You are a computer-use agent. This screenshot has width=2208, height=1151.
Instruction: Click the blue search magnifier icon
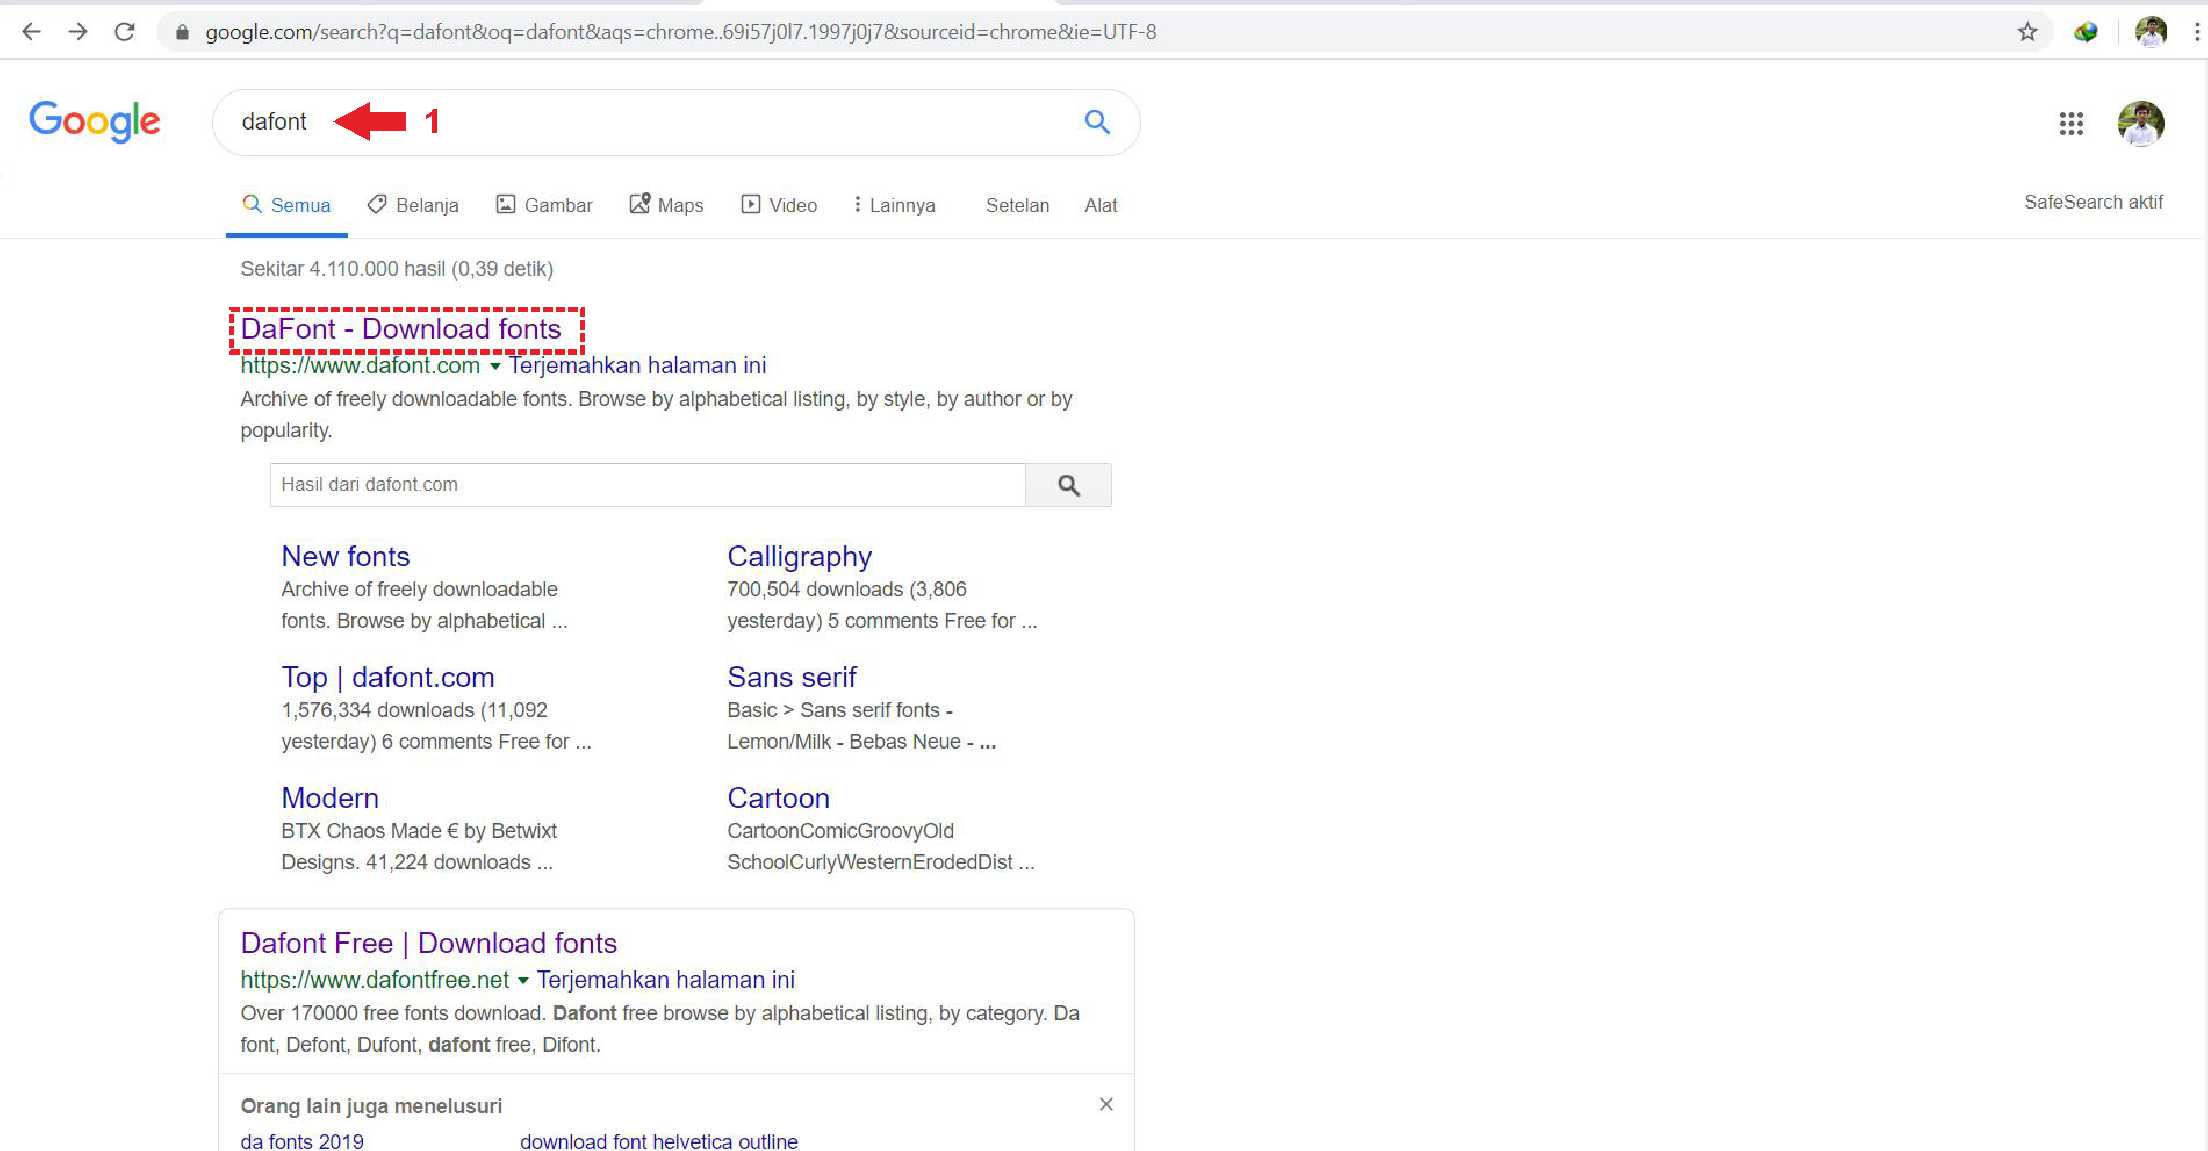click(x=1097, y=122)
